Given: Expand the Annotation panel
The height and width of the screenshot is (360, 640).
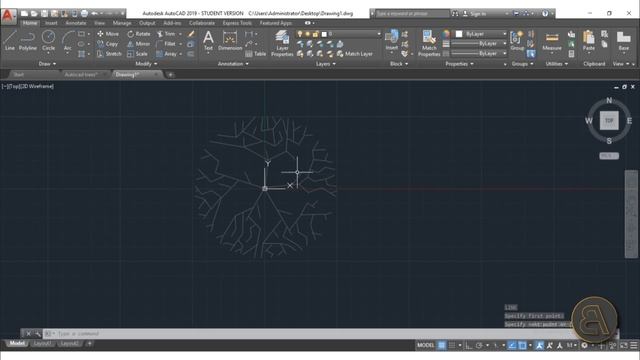Looking at the screenshot, I should (x=233, y=64).
